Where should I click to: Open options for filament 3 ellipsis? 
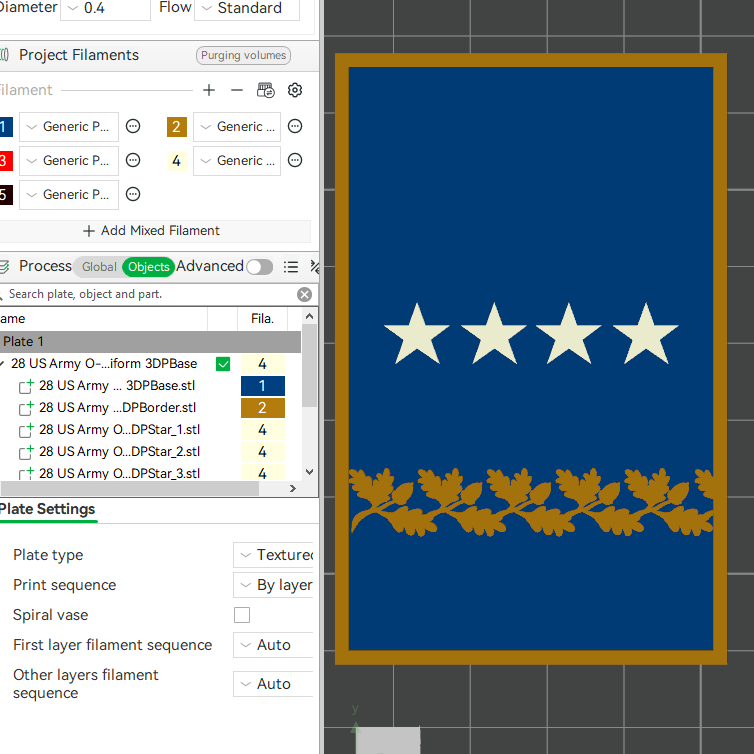click(x=133, y=160)
